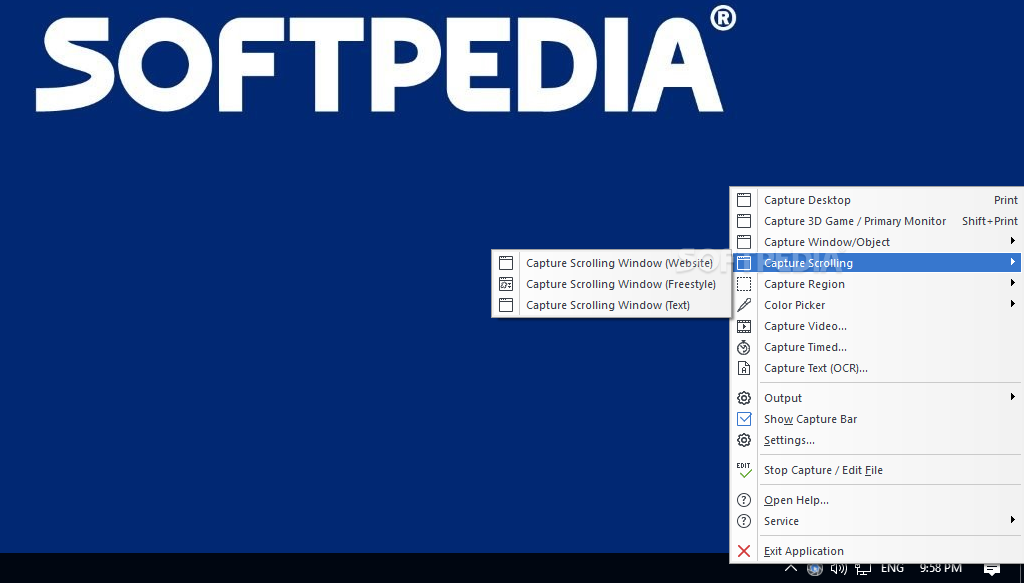Click the Settings gear icon
The image size is (1024, 583).
[744, 440]
